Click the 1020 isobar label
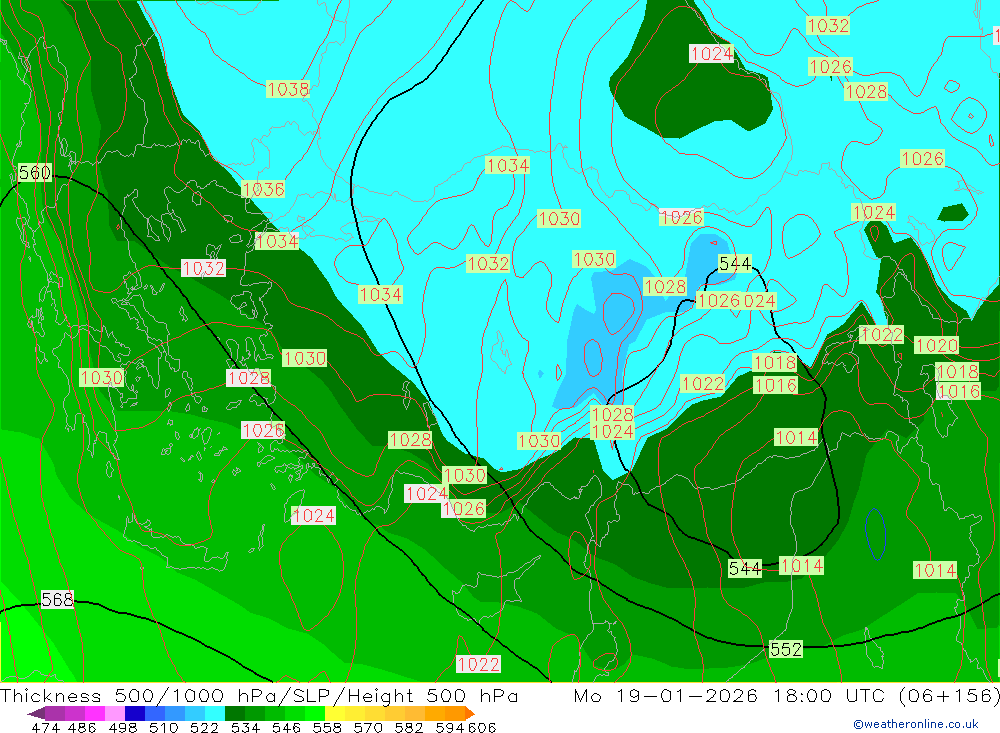The height and width of the screenshot is (733, 1000). tap(936, 345)
